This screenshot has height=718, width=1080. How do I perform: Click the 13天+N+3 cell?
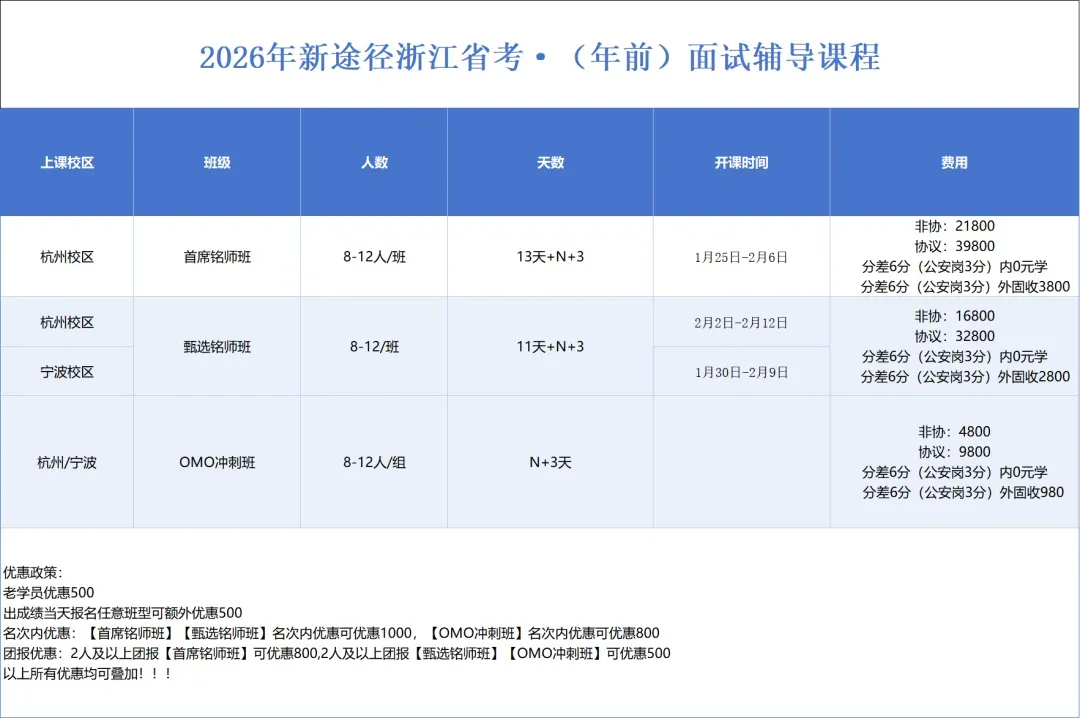click(550, 257)
